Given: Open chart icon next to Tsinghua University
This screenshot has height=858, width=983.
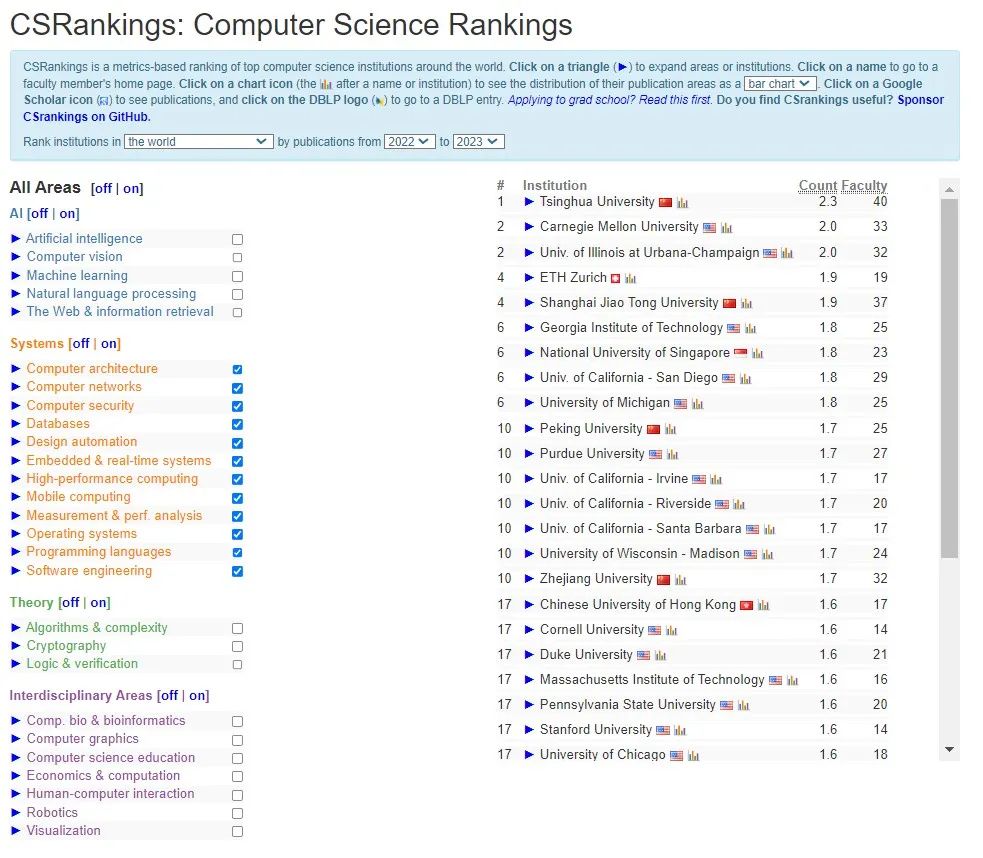Looking at the screenshot, I should pos(682,203).
